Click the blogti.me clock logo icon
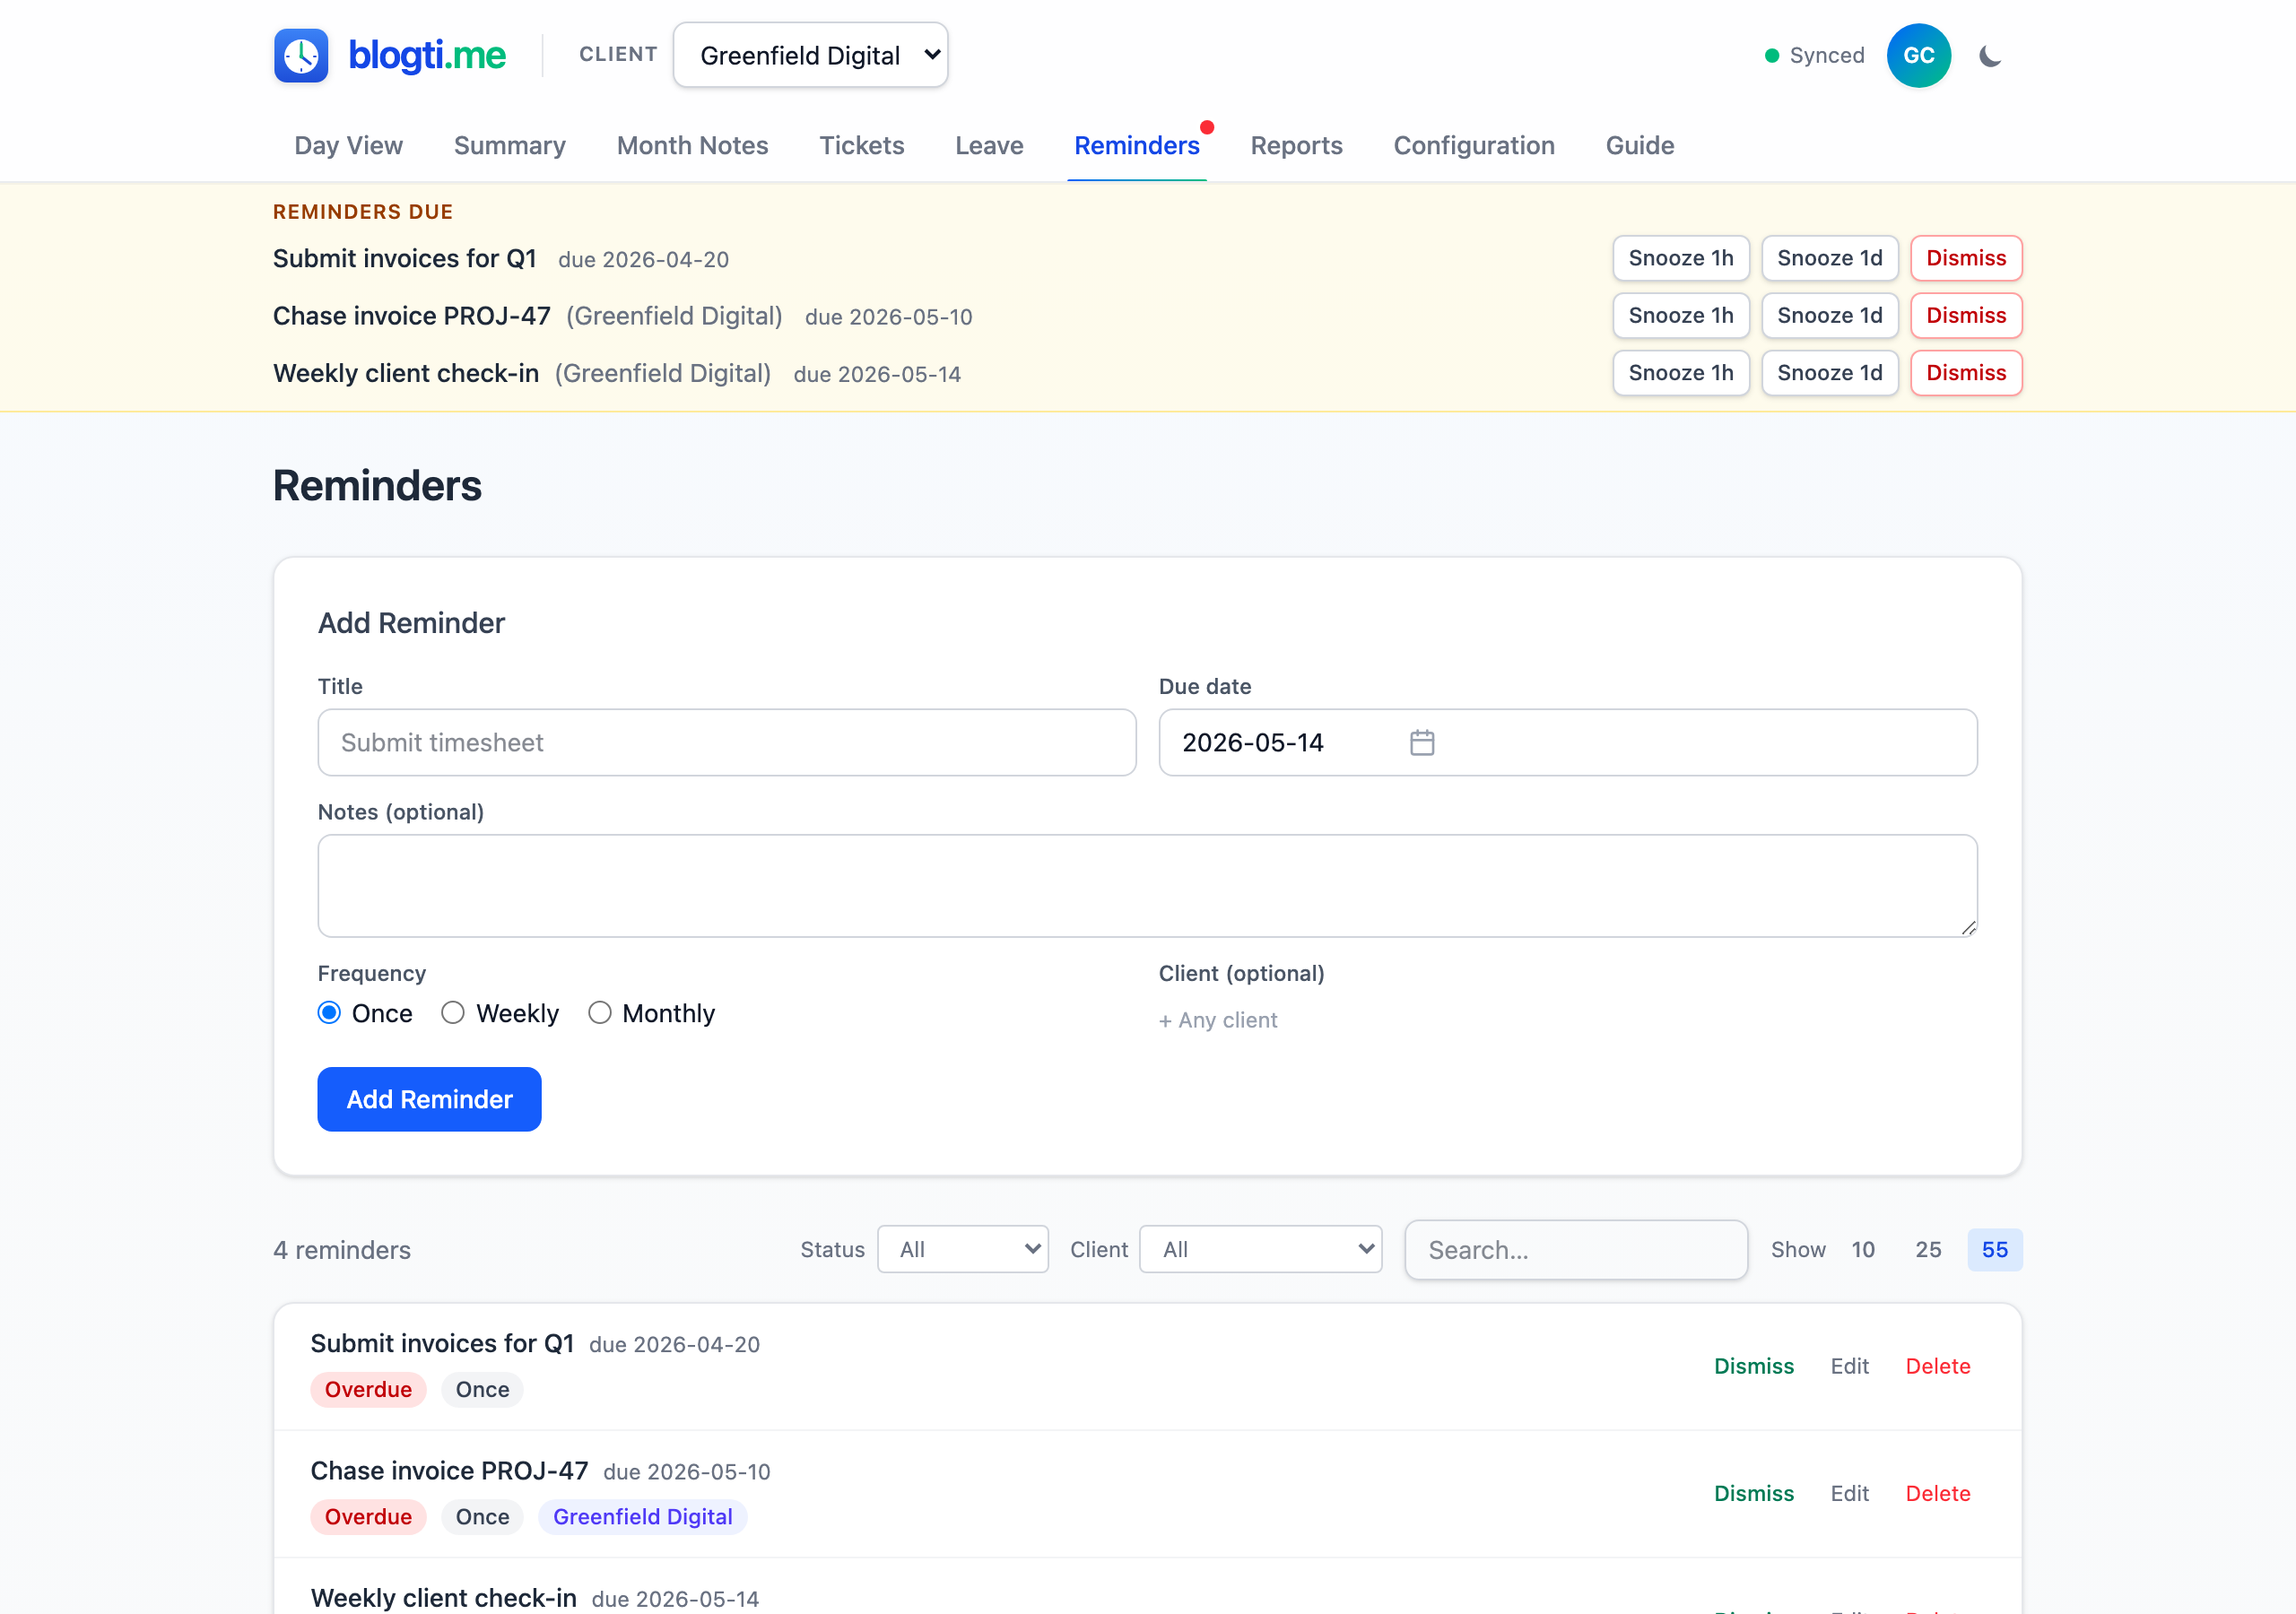2296x1614 pixels. tap(301, 55)
